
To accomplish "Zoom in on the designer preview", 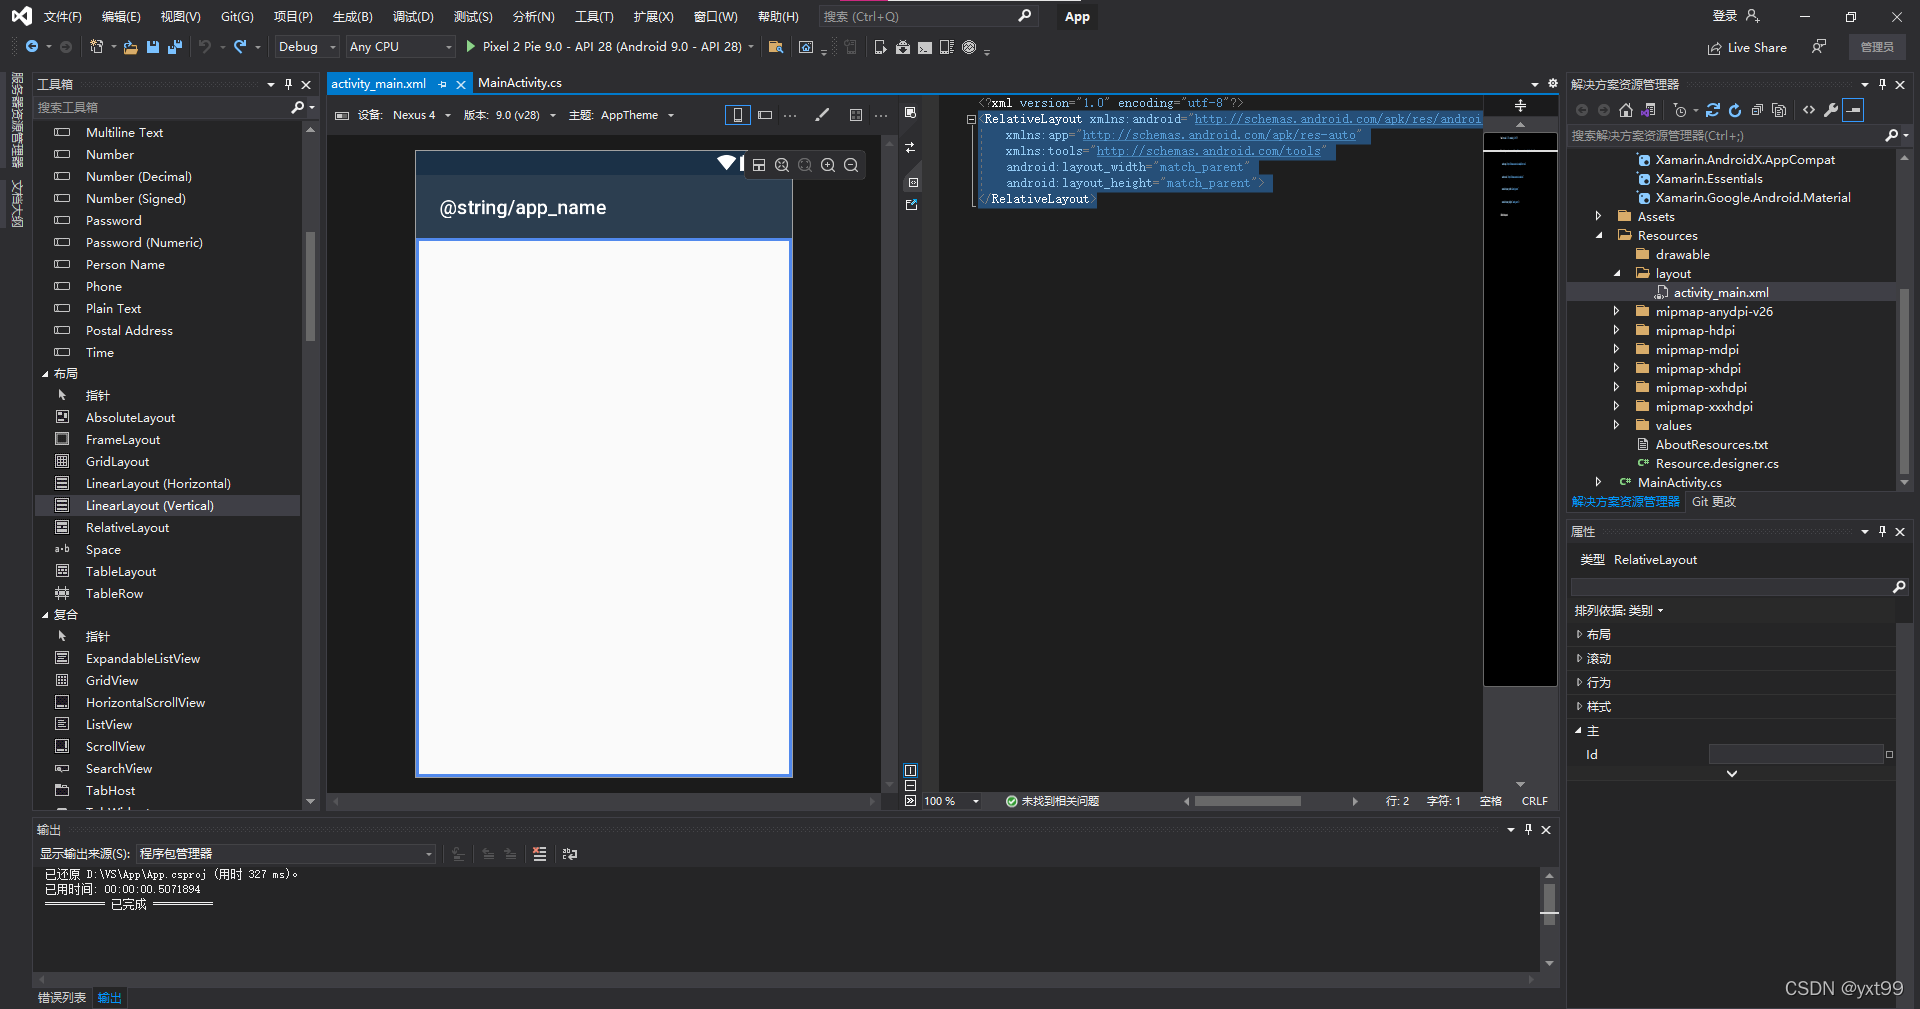I will click(x=828, y=165).
